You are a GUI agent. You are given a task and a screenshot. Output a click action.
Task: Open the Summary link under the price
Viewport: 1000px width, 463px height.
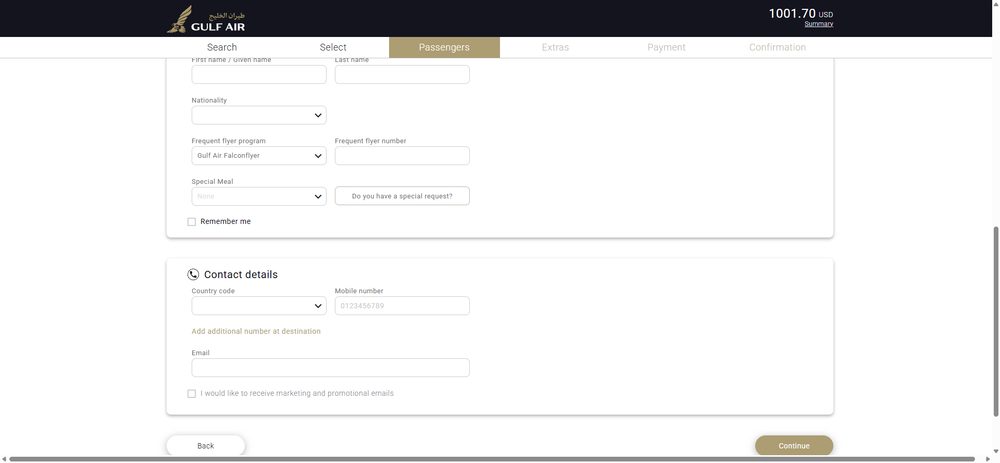(819, 24)
